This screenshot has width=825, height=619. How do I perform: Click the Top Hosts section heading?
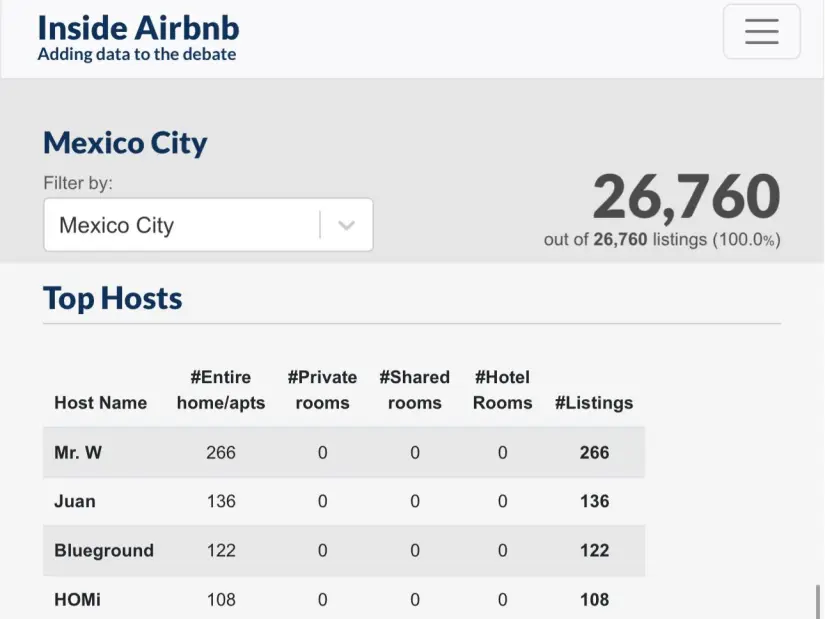click(113, 298)
